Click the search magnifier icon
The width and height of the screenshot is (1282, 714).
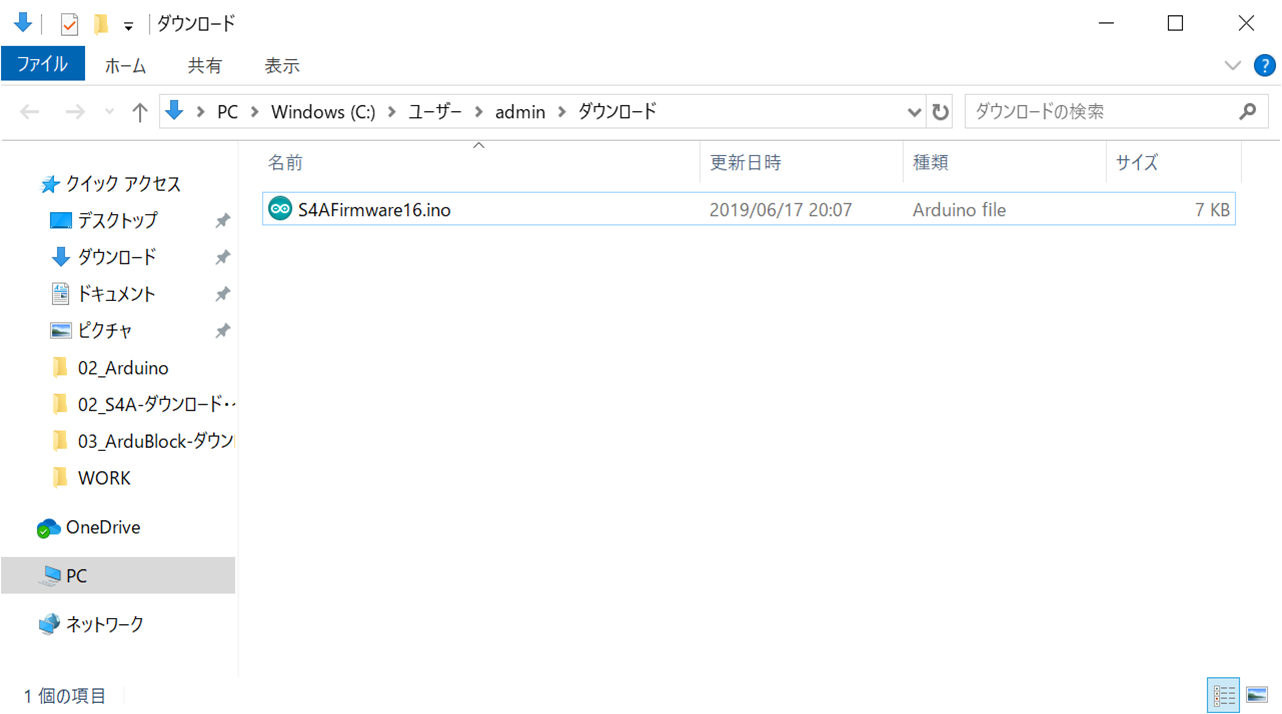(x=1247, y=111)
